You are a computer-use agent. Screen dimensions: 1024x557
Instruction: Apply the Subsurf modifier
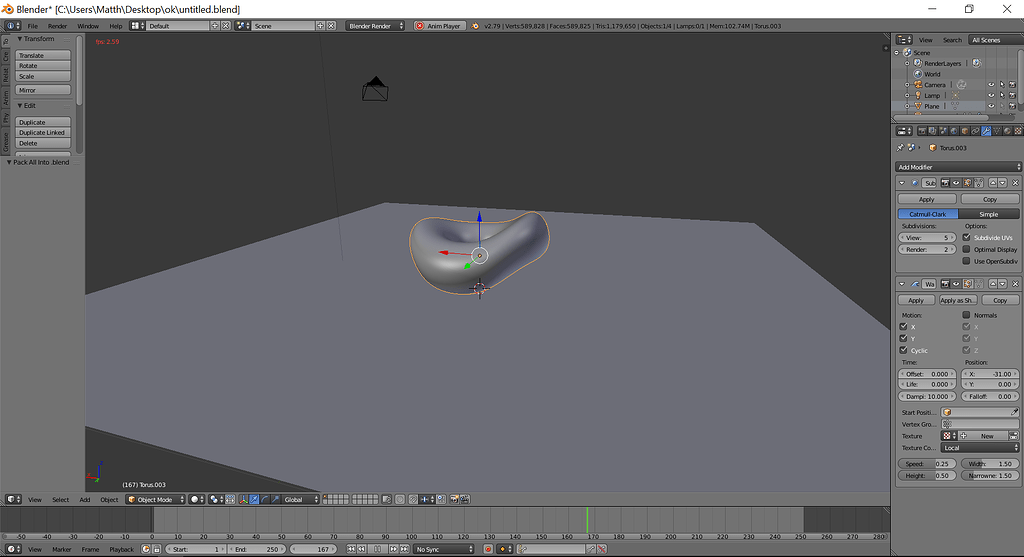[x=927, y=199]
